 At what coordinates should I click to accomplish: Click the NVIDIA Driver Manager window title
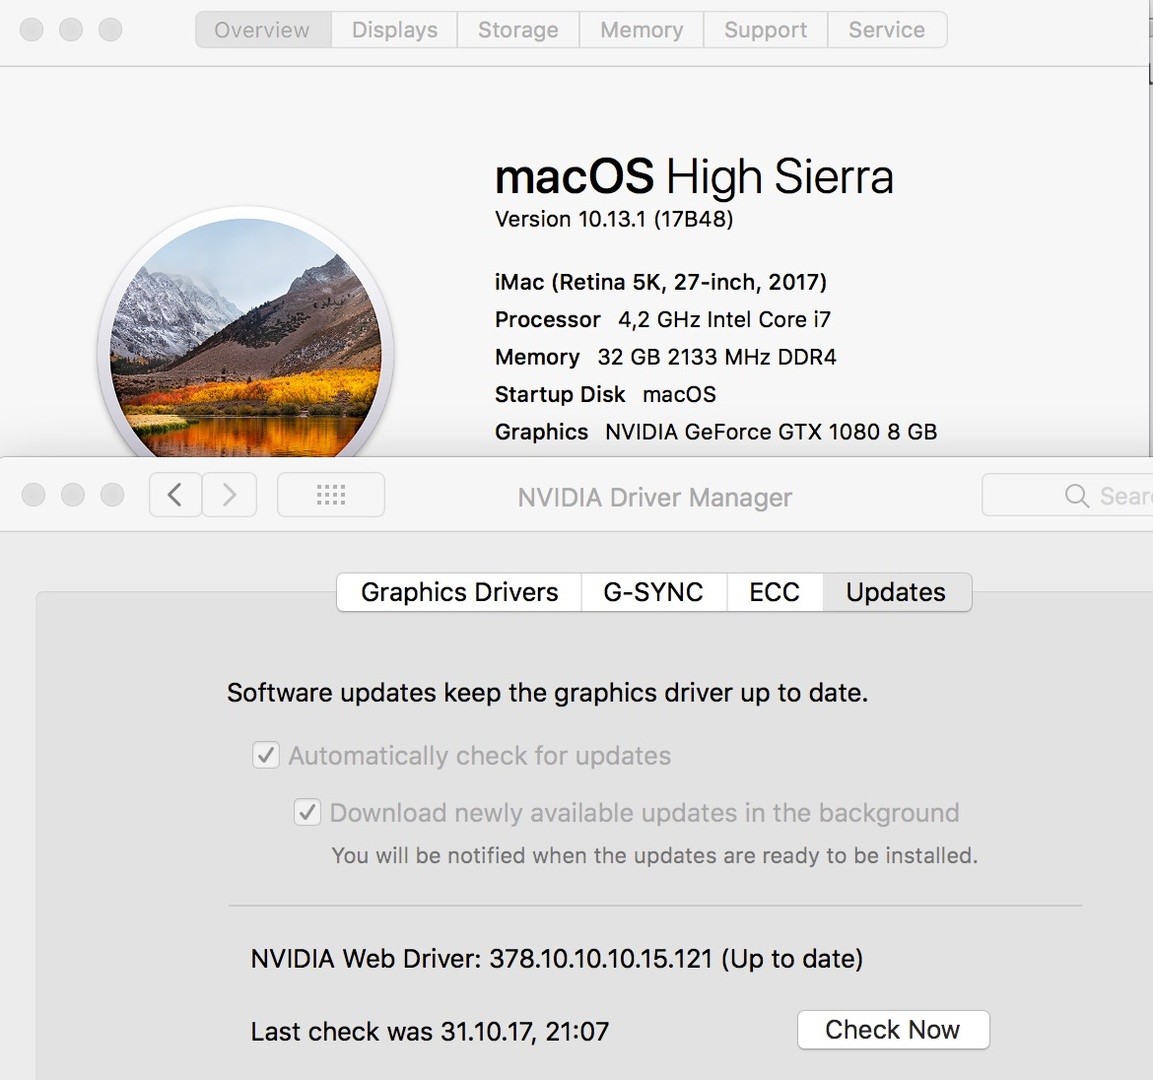pyautogui.click(x=654, y=498)
